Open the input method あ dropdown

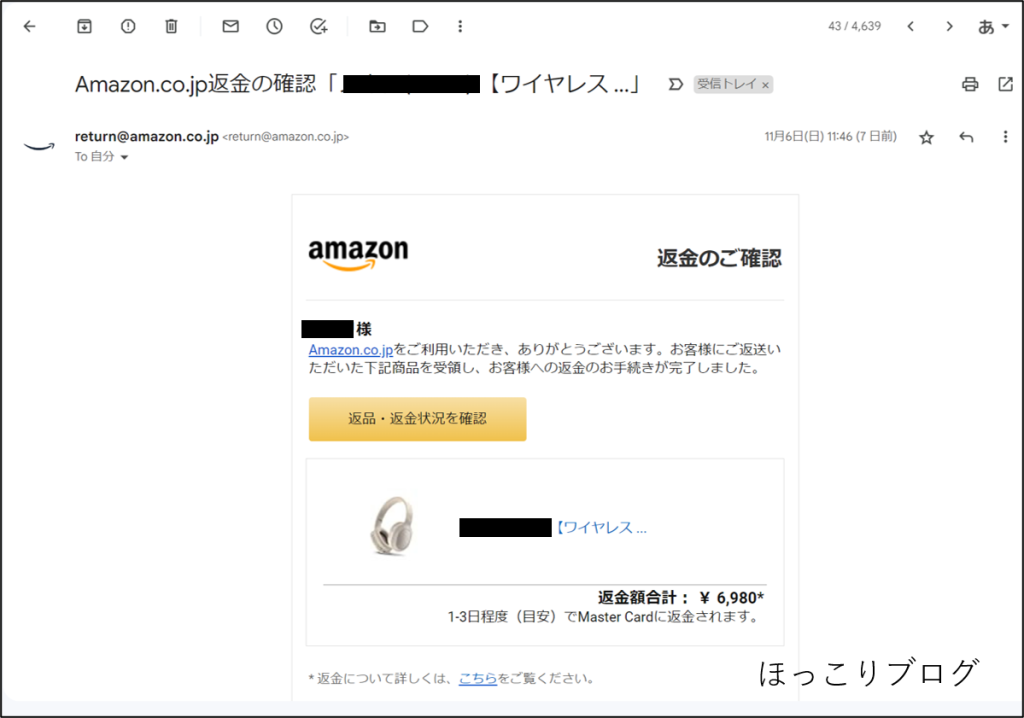(993, 26)
